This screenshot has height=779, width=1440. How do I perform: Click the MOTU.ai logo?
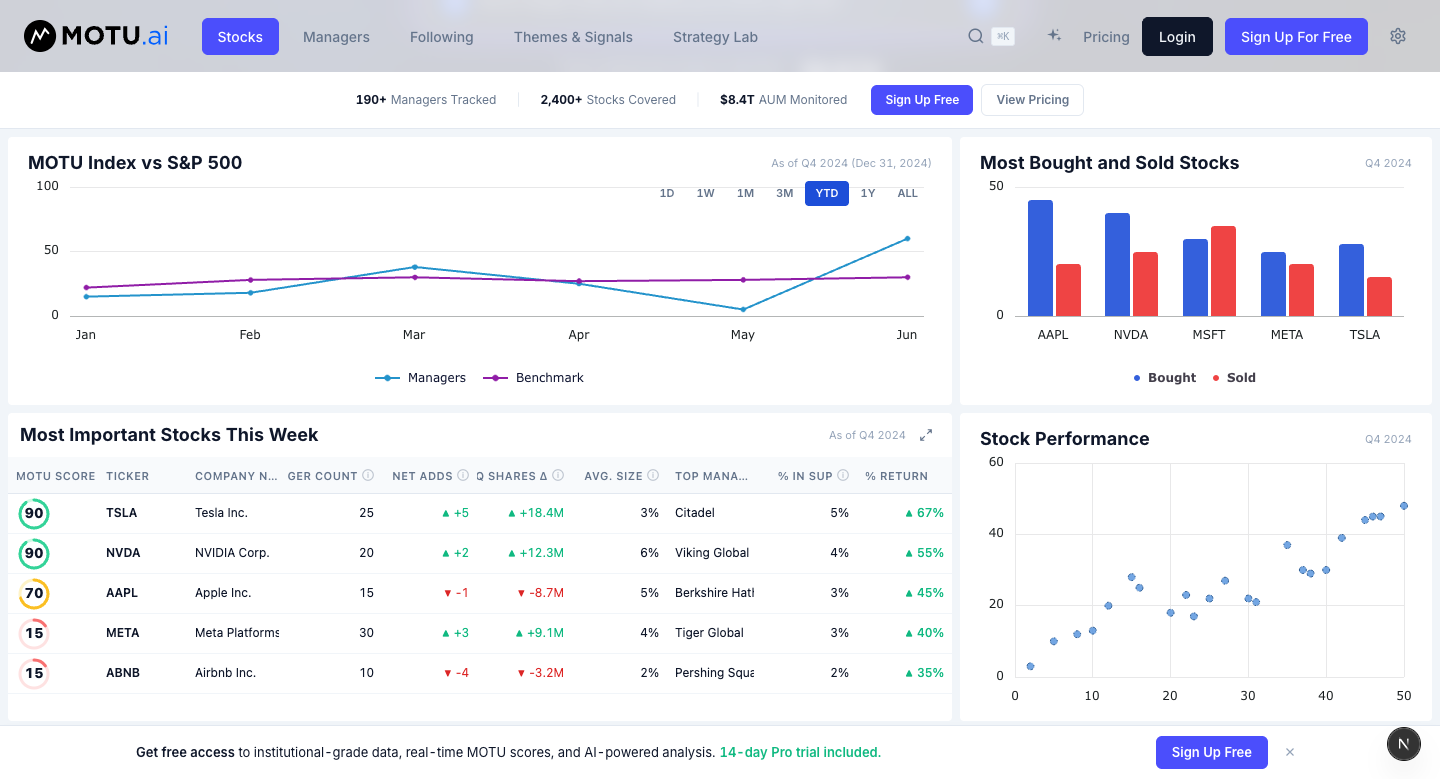[x=96, y=37]
